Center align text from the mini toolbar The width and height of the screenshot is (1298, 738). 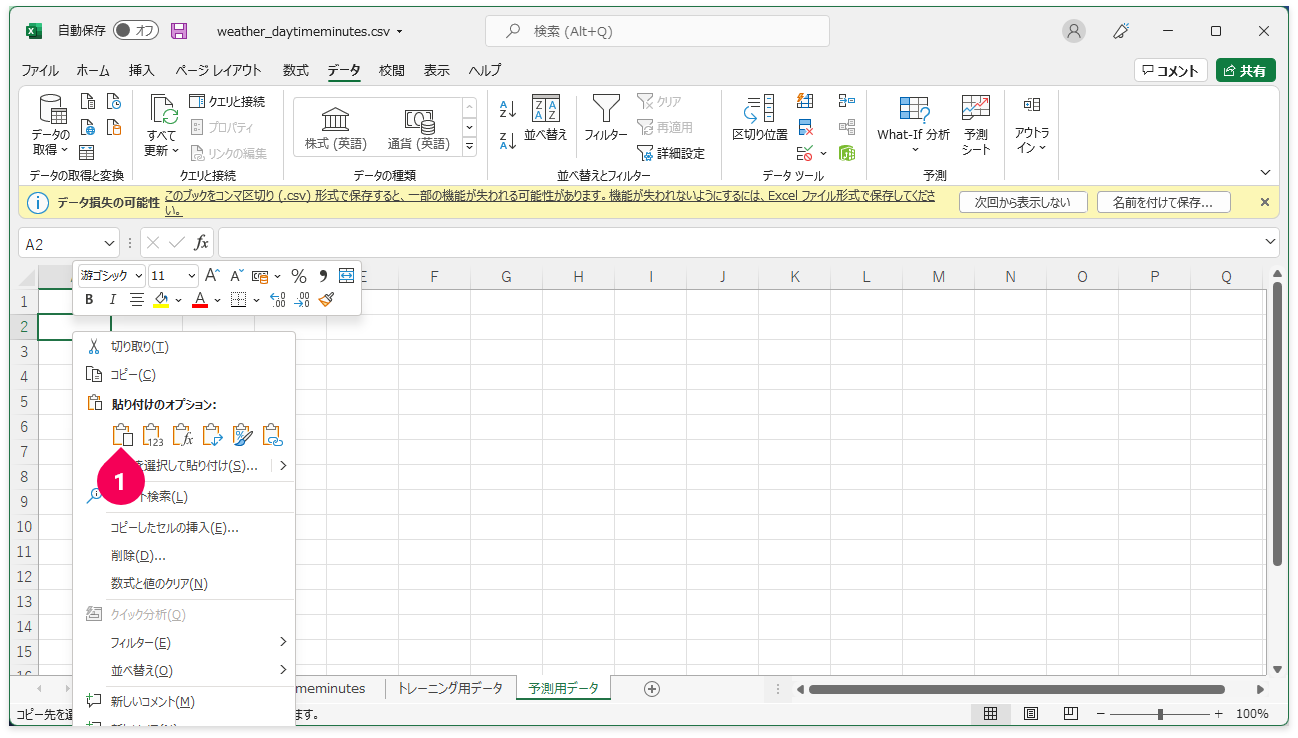click(x=137, y=299)
